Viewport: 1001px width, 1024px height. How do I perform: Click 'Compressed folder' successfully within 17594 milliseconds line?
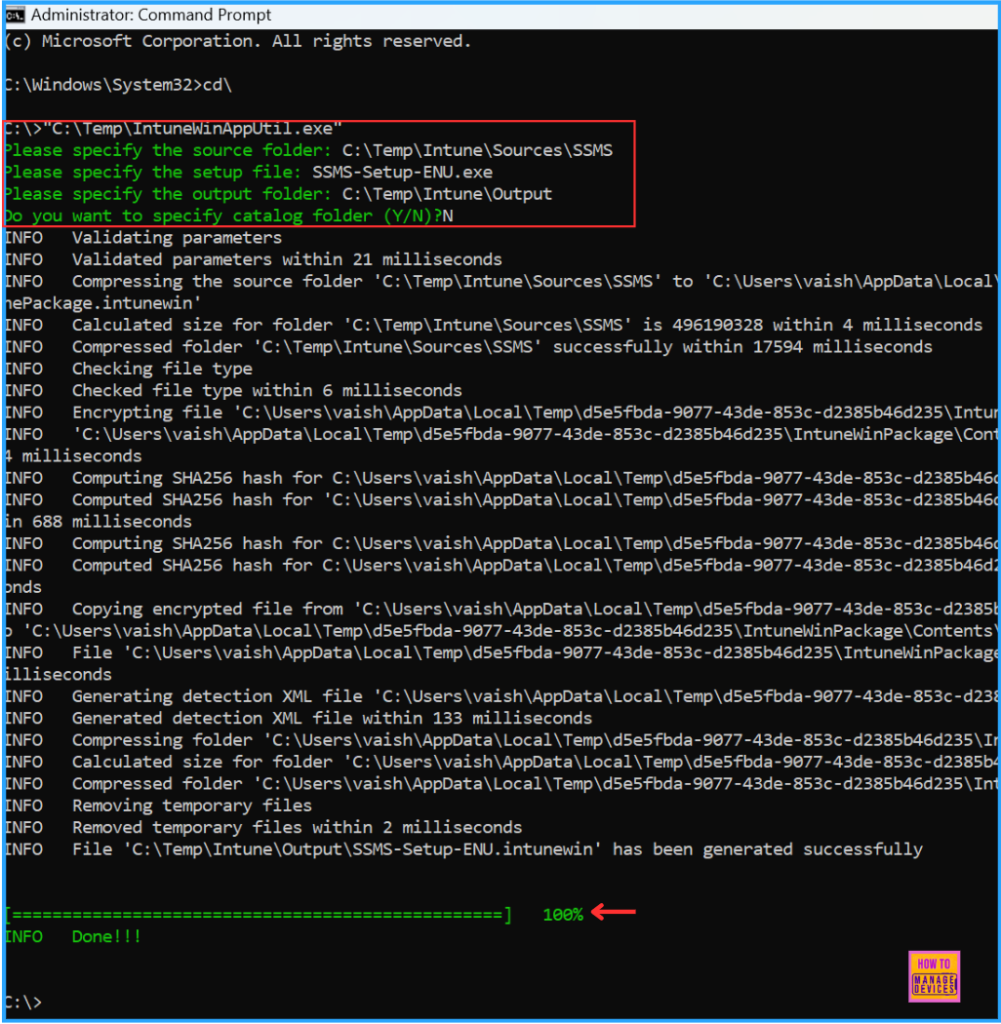(x=469, y=347)
